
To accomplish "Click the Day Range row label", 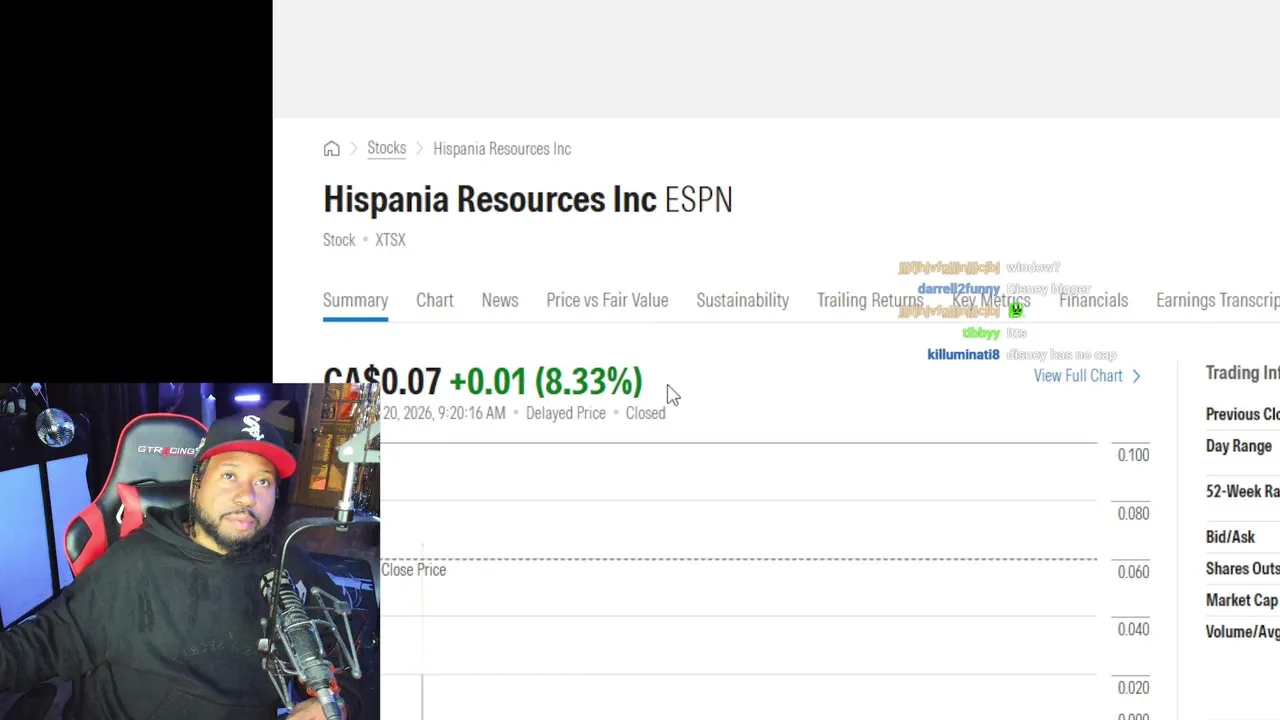I will pyautogui.click(x=1239, y=446).
